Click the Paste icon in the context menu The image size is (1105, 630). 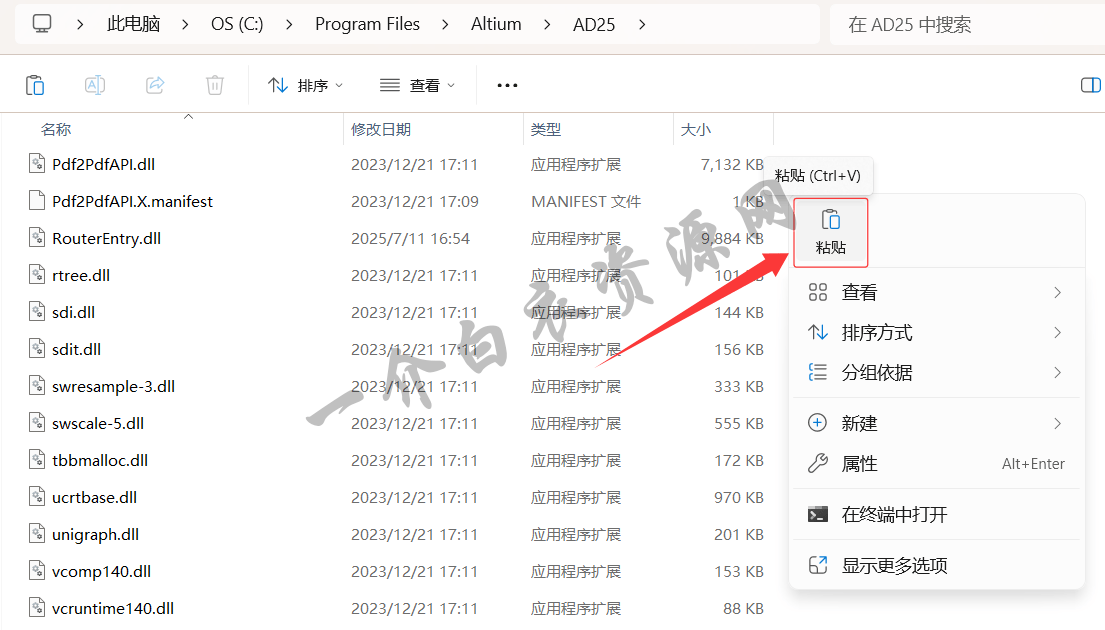pos(830,231)
